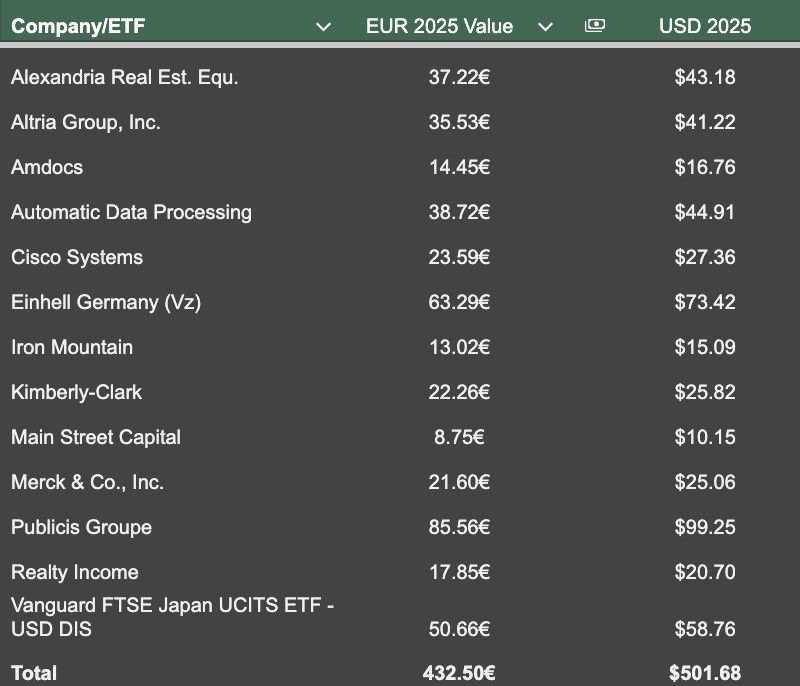The height and width of the screenshot is (686, 800).
Task: Expand the EUR 2025 Value filter chevron
Action: [x=545, y=27]
